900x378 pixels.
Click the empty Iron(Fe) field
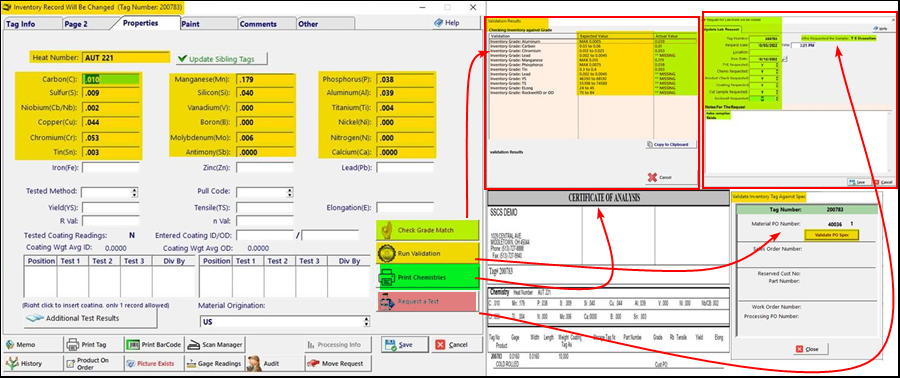[x=110, y=168]
